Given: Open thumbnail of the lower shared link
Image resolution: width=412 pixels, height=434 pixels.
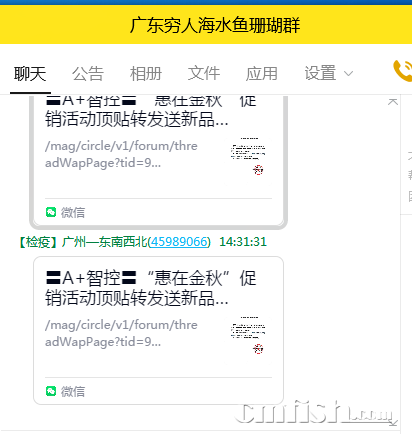Looking at the screenshot, I should (x=248, y=336).
